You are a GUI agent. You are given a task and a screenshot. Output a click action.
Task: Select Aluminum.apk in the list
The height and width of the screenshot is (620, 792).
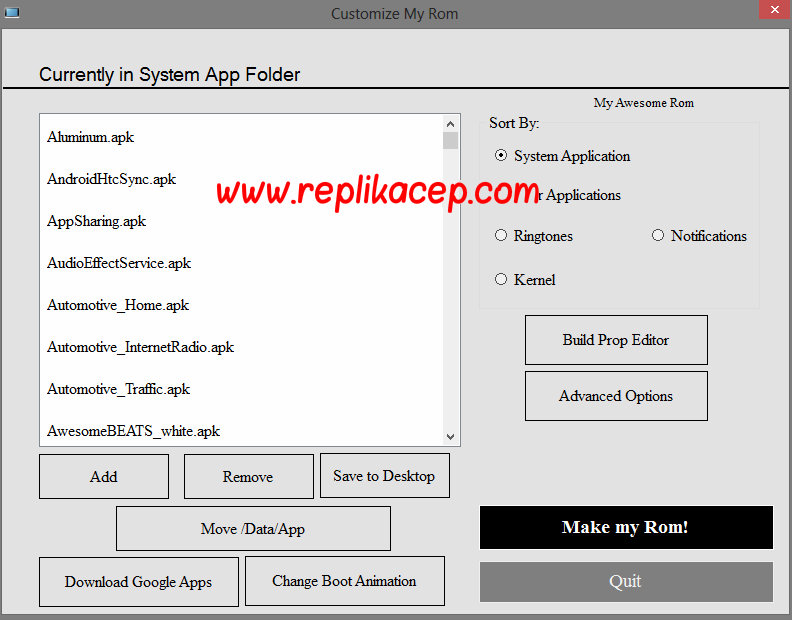(91, 137)
